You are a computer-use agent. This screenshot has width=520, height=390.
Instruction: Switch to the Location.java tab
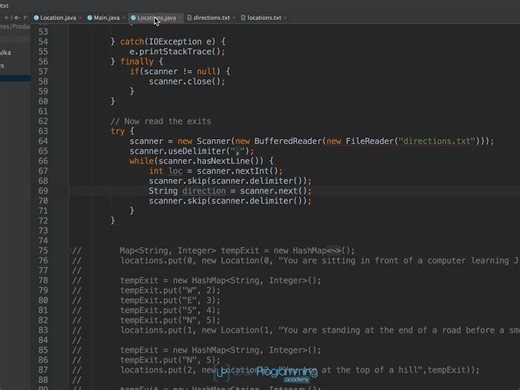pos(58,18)
